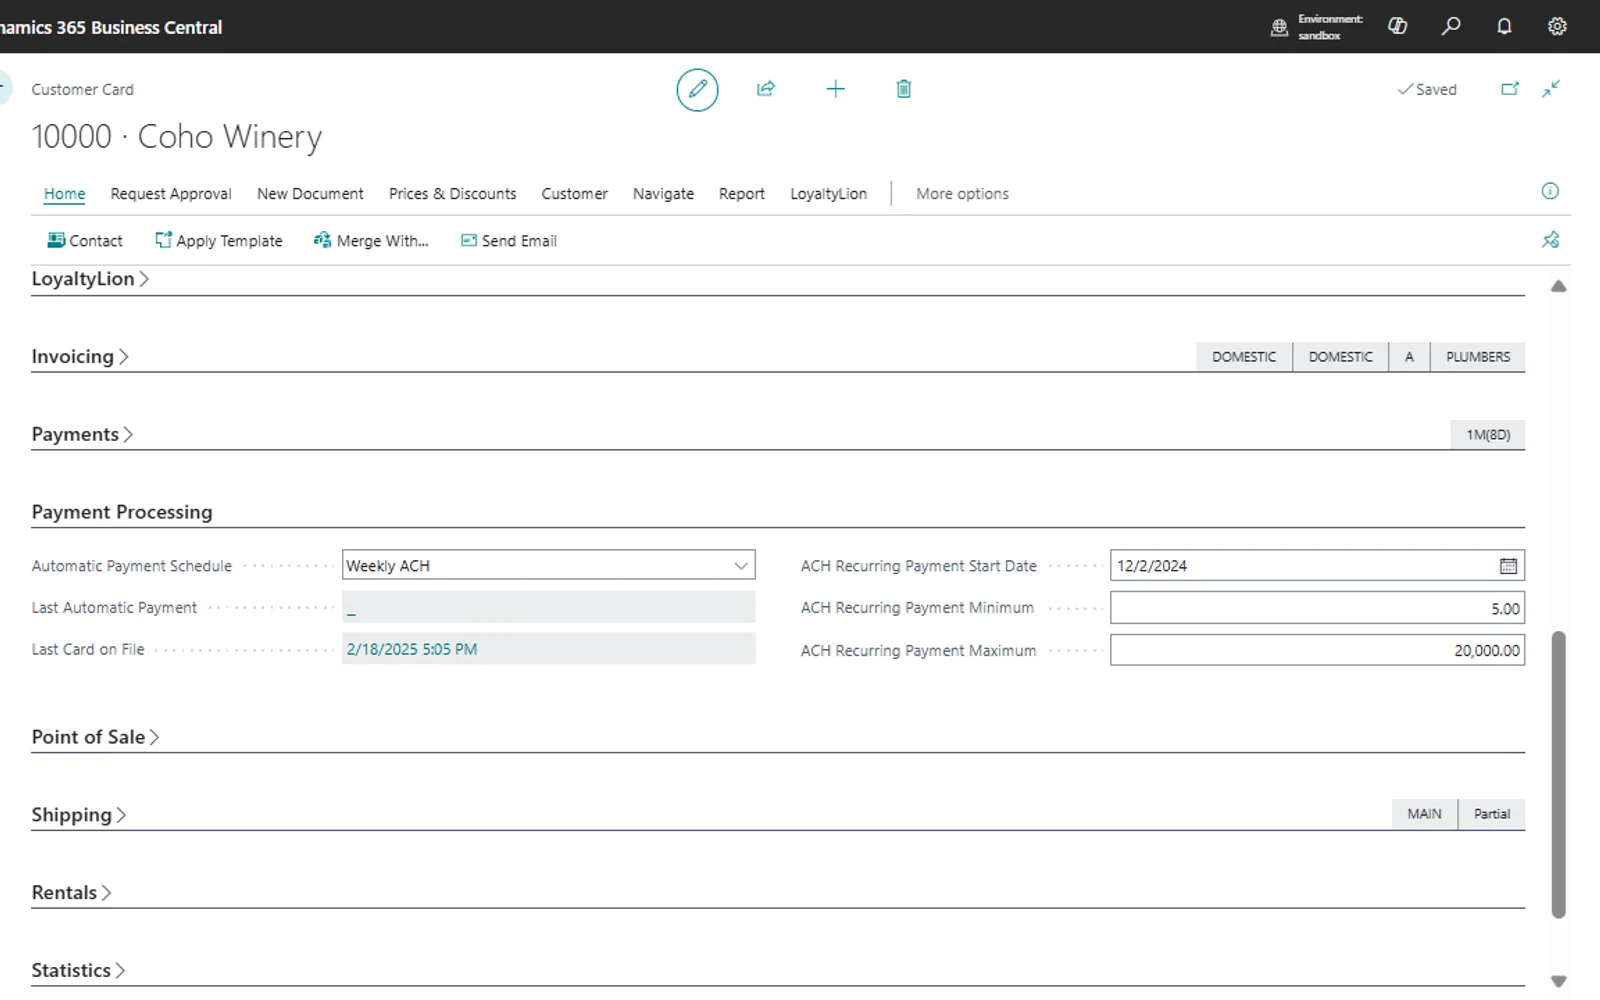Click the Environment sandbox indicator
The height and width of the screenshot is (1000, 1600).
(1316, 27)
